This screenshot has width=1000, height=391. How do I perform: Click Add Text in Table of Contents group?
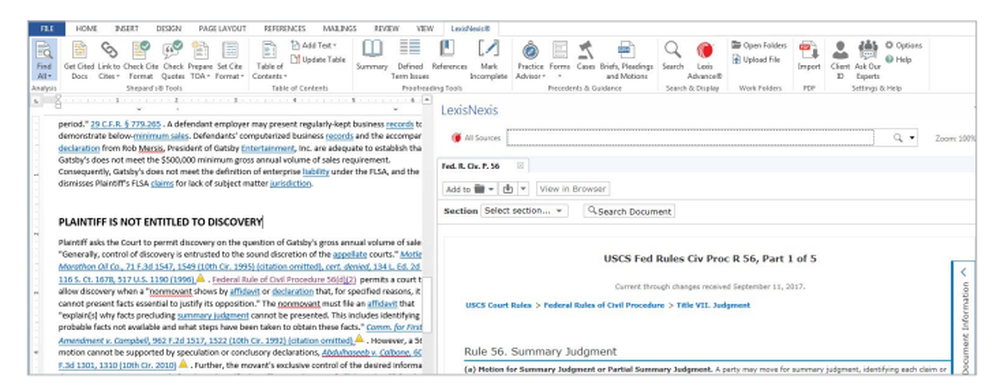313,45
